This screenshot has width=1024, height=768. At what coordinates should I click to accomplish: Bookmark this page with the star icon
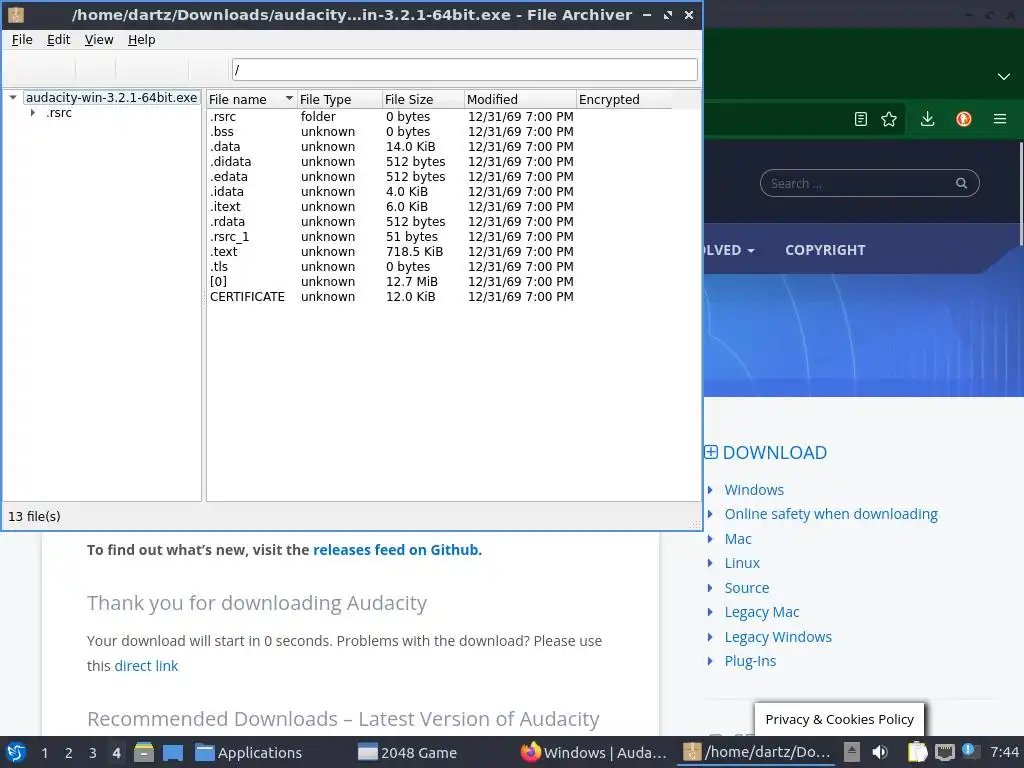[889, 119]
